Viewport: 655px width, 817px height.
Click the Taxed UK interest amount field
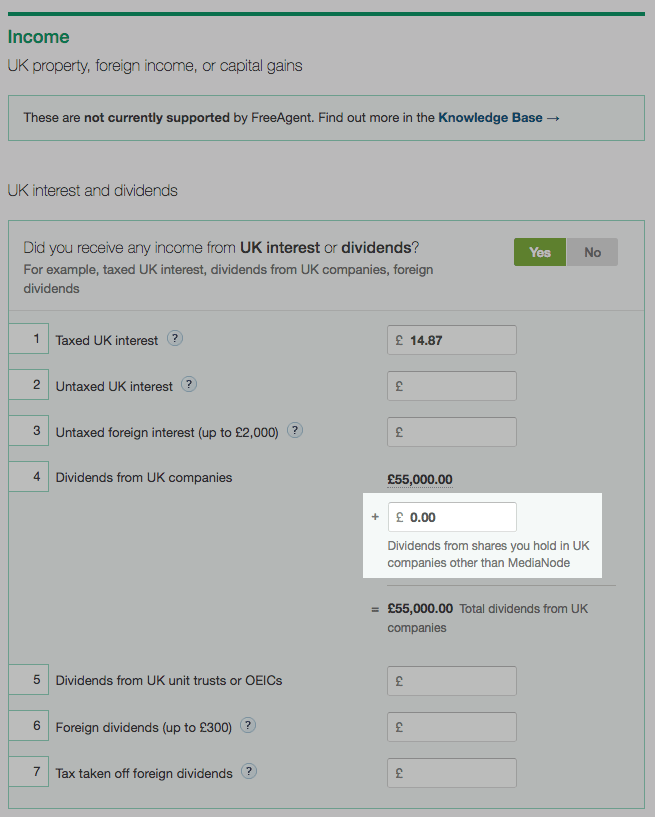pos(452,340)
